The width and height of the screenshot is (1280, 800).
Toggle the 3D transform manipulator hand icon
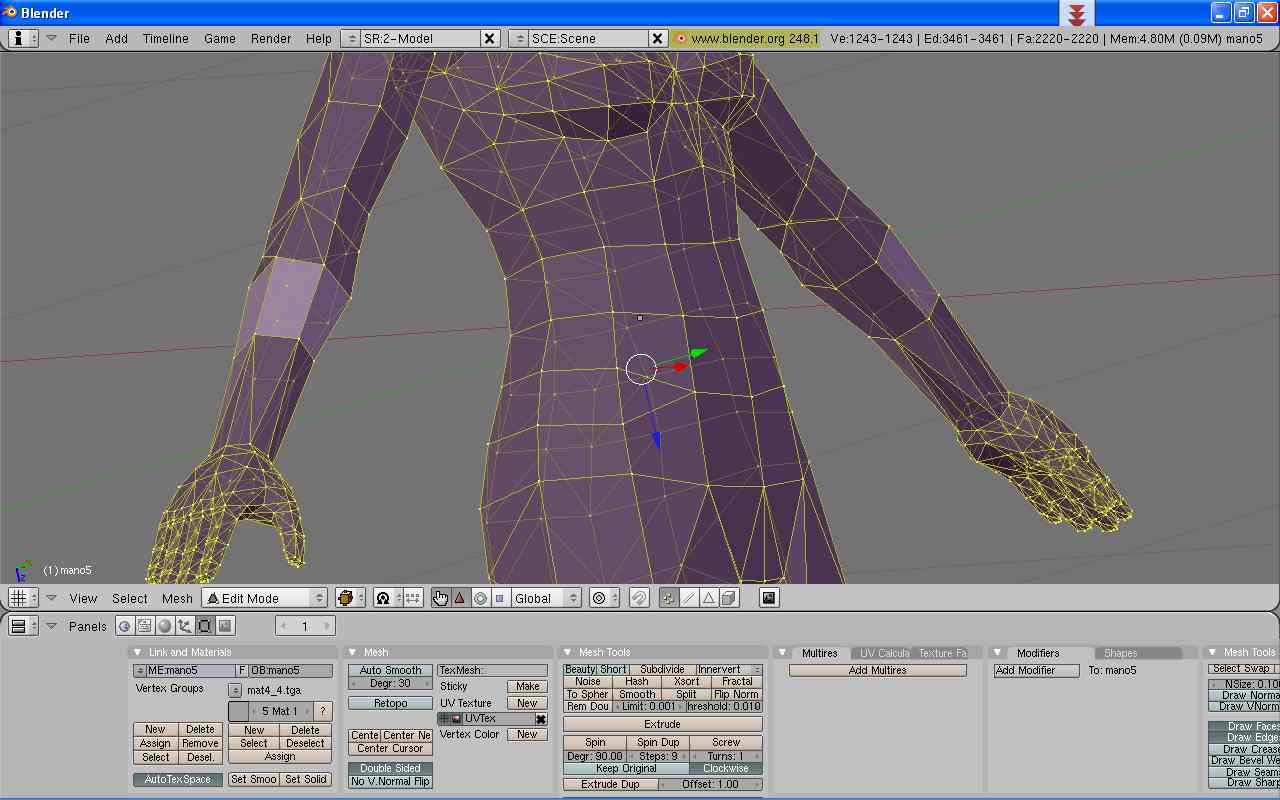[x=440, y=598]
